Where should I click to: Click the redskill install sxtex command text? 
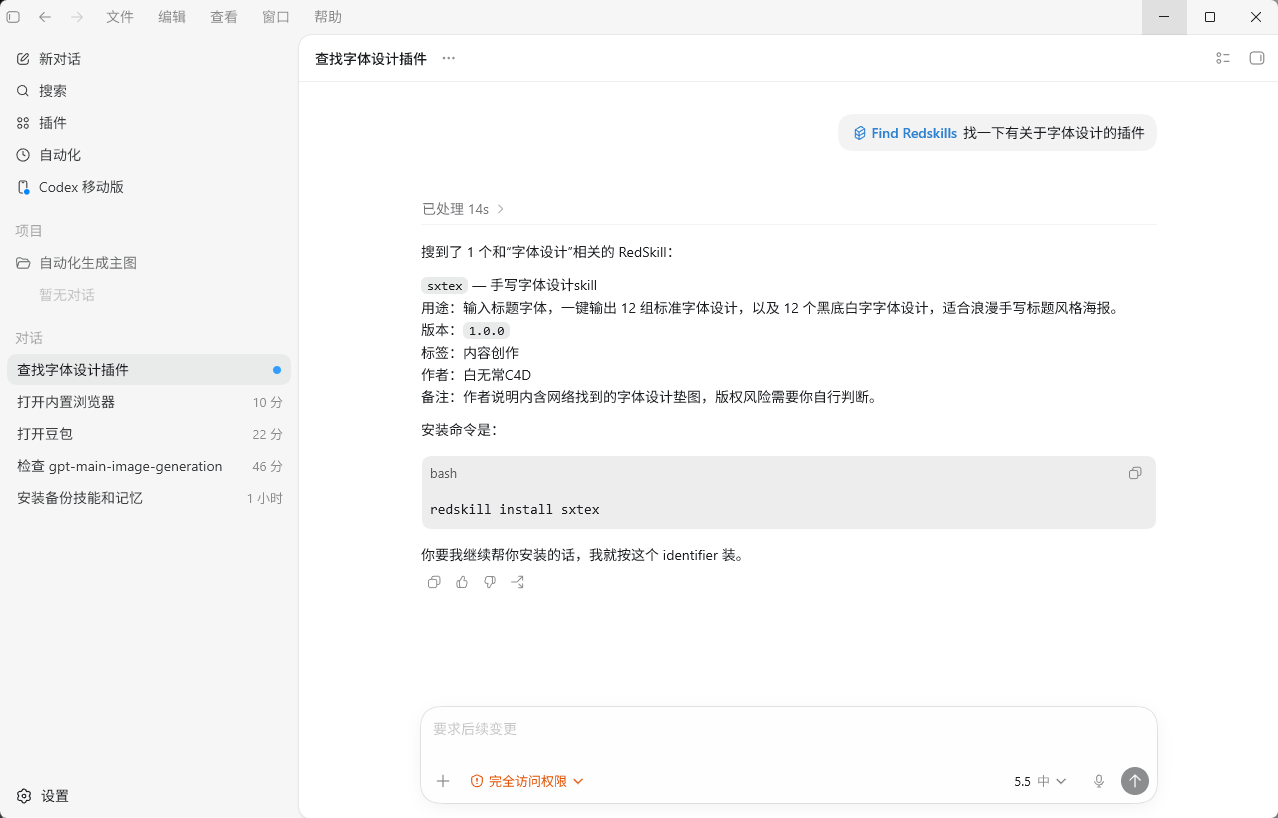[x=515, y=509]
